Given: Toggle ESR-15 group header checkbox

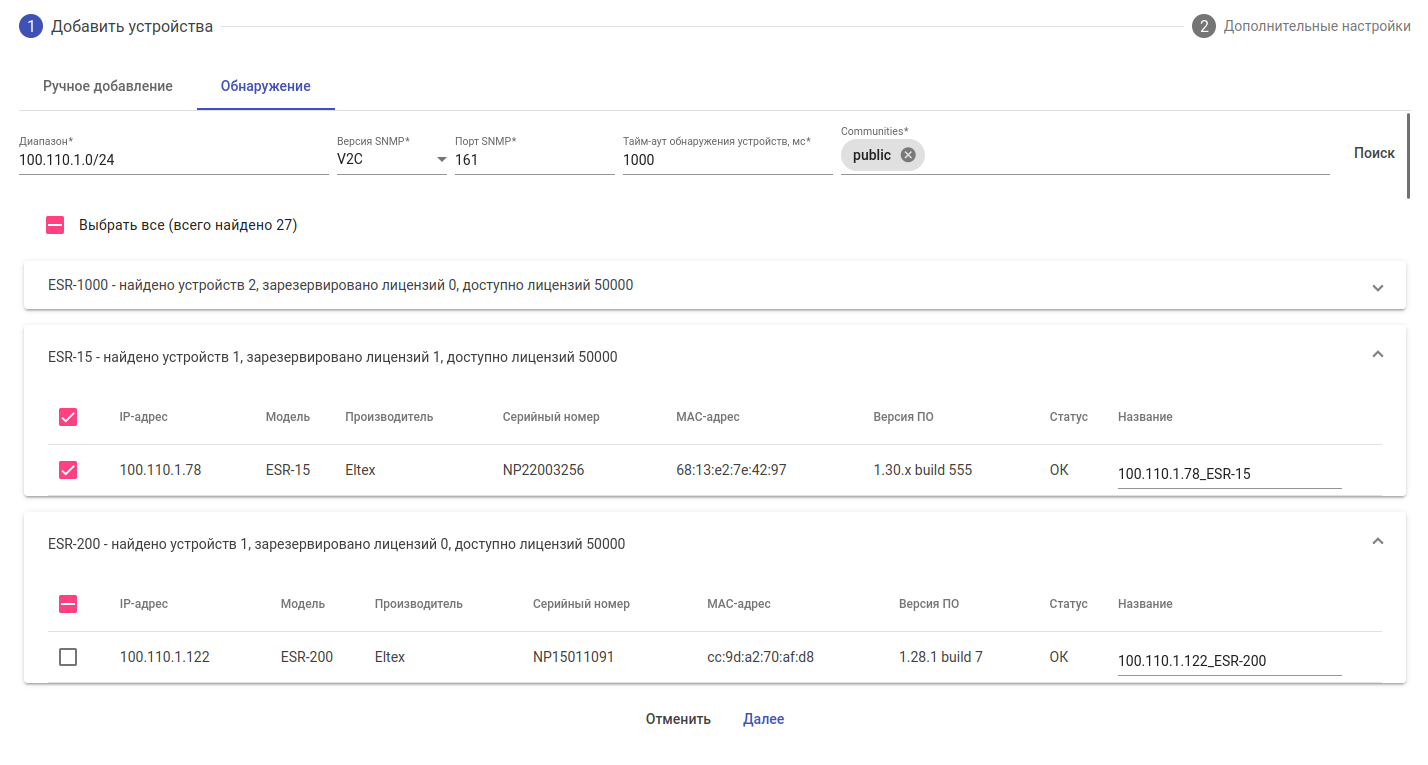Looking at the screenshot, I should [68, 417].
